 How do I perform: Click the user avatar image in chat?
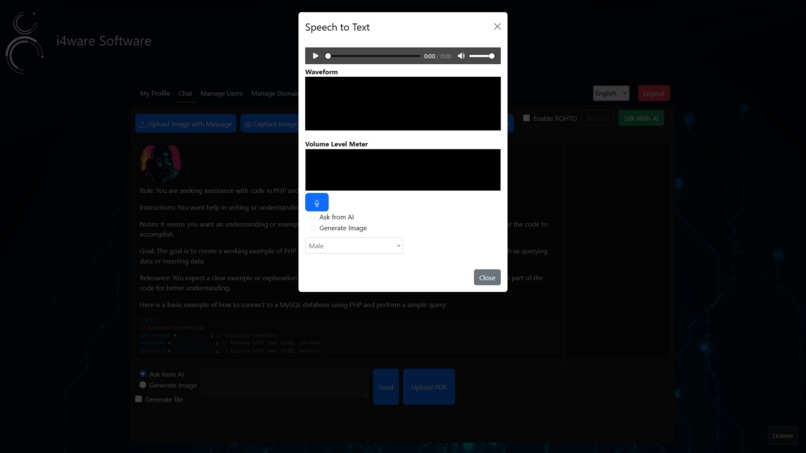pyautogui.click(x=160, y=164)
